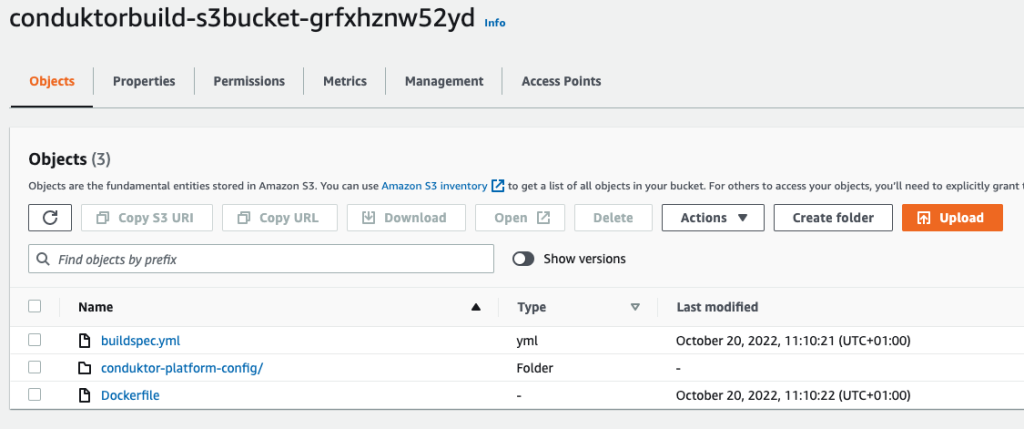
Task: Check the select-all objects checkbox in header
Action: (x=35, y=307)
